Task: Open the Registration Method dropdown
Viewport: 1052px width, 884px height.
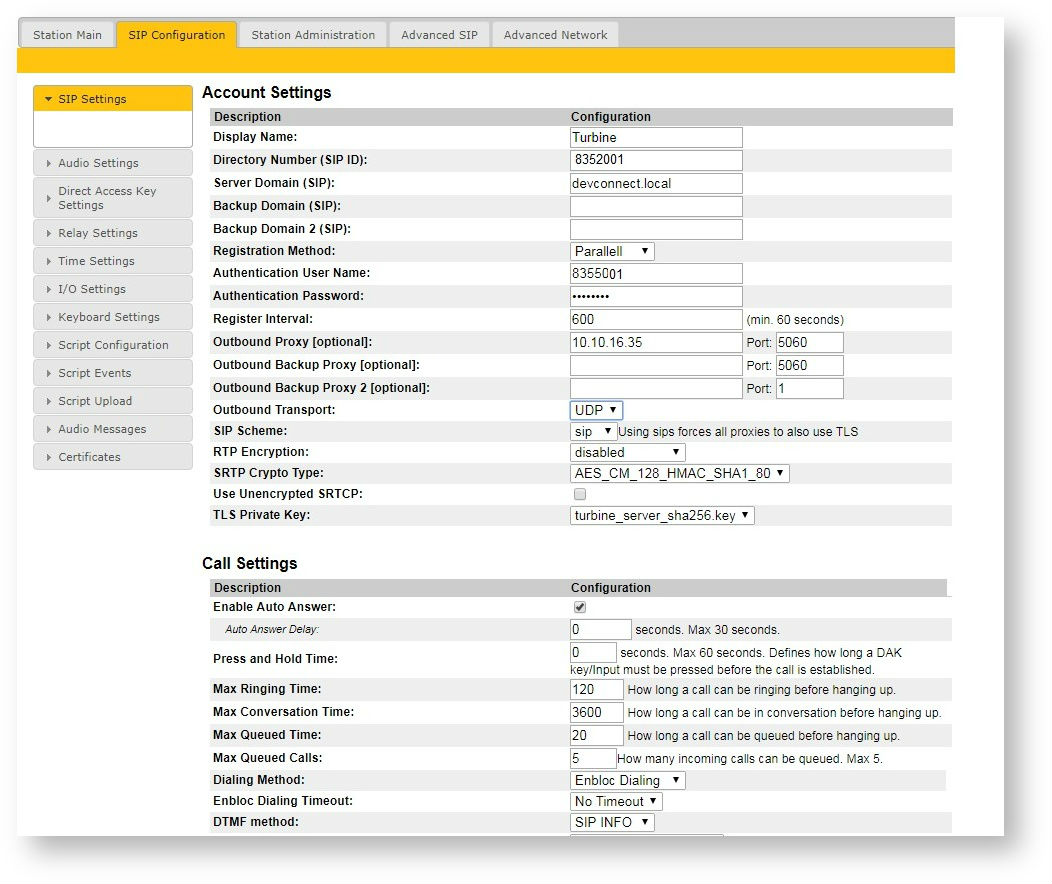Action: 612,251
